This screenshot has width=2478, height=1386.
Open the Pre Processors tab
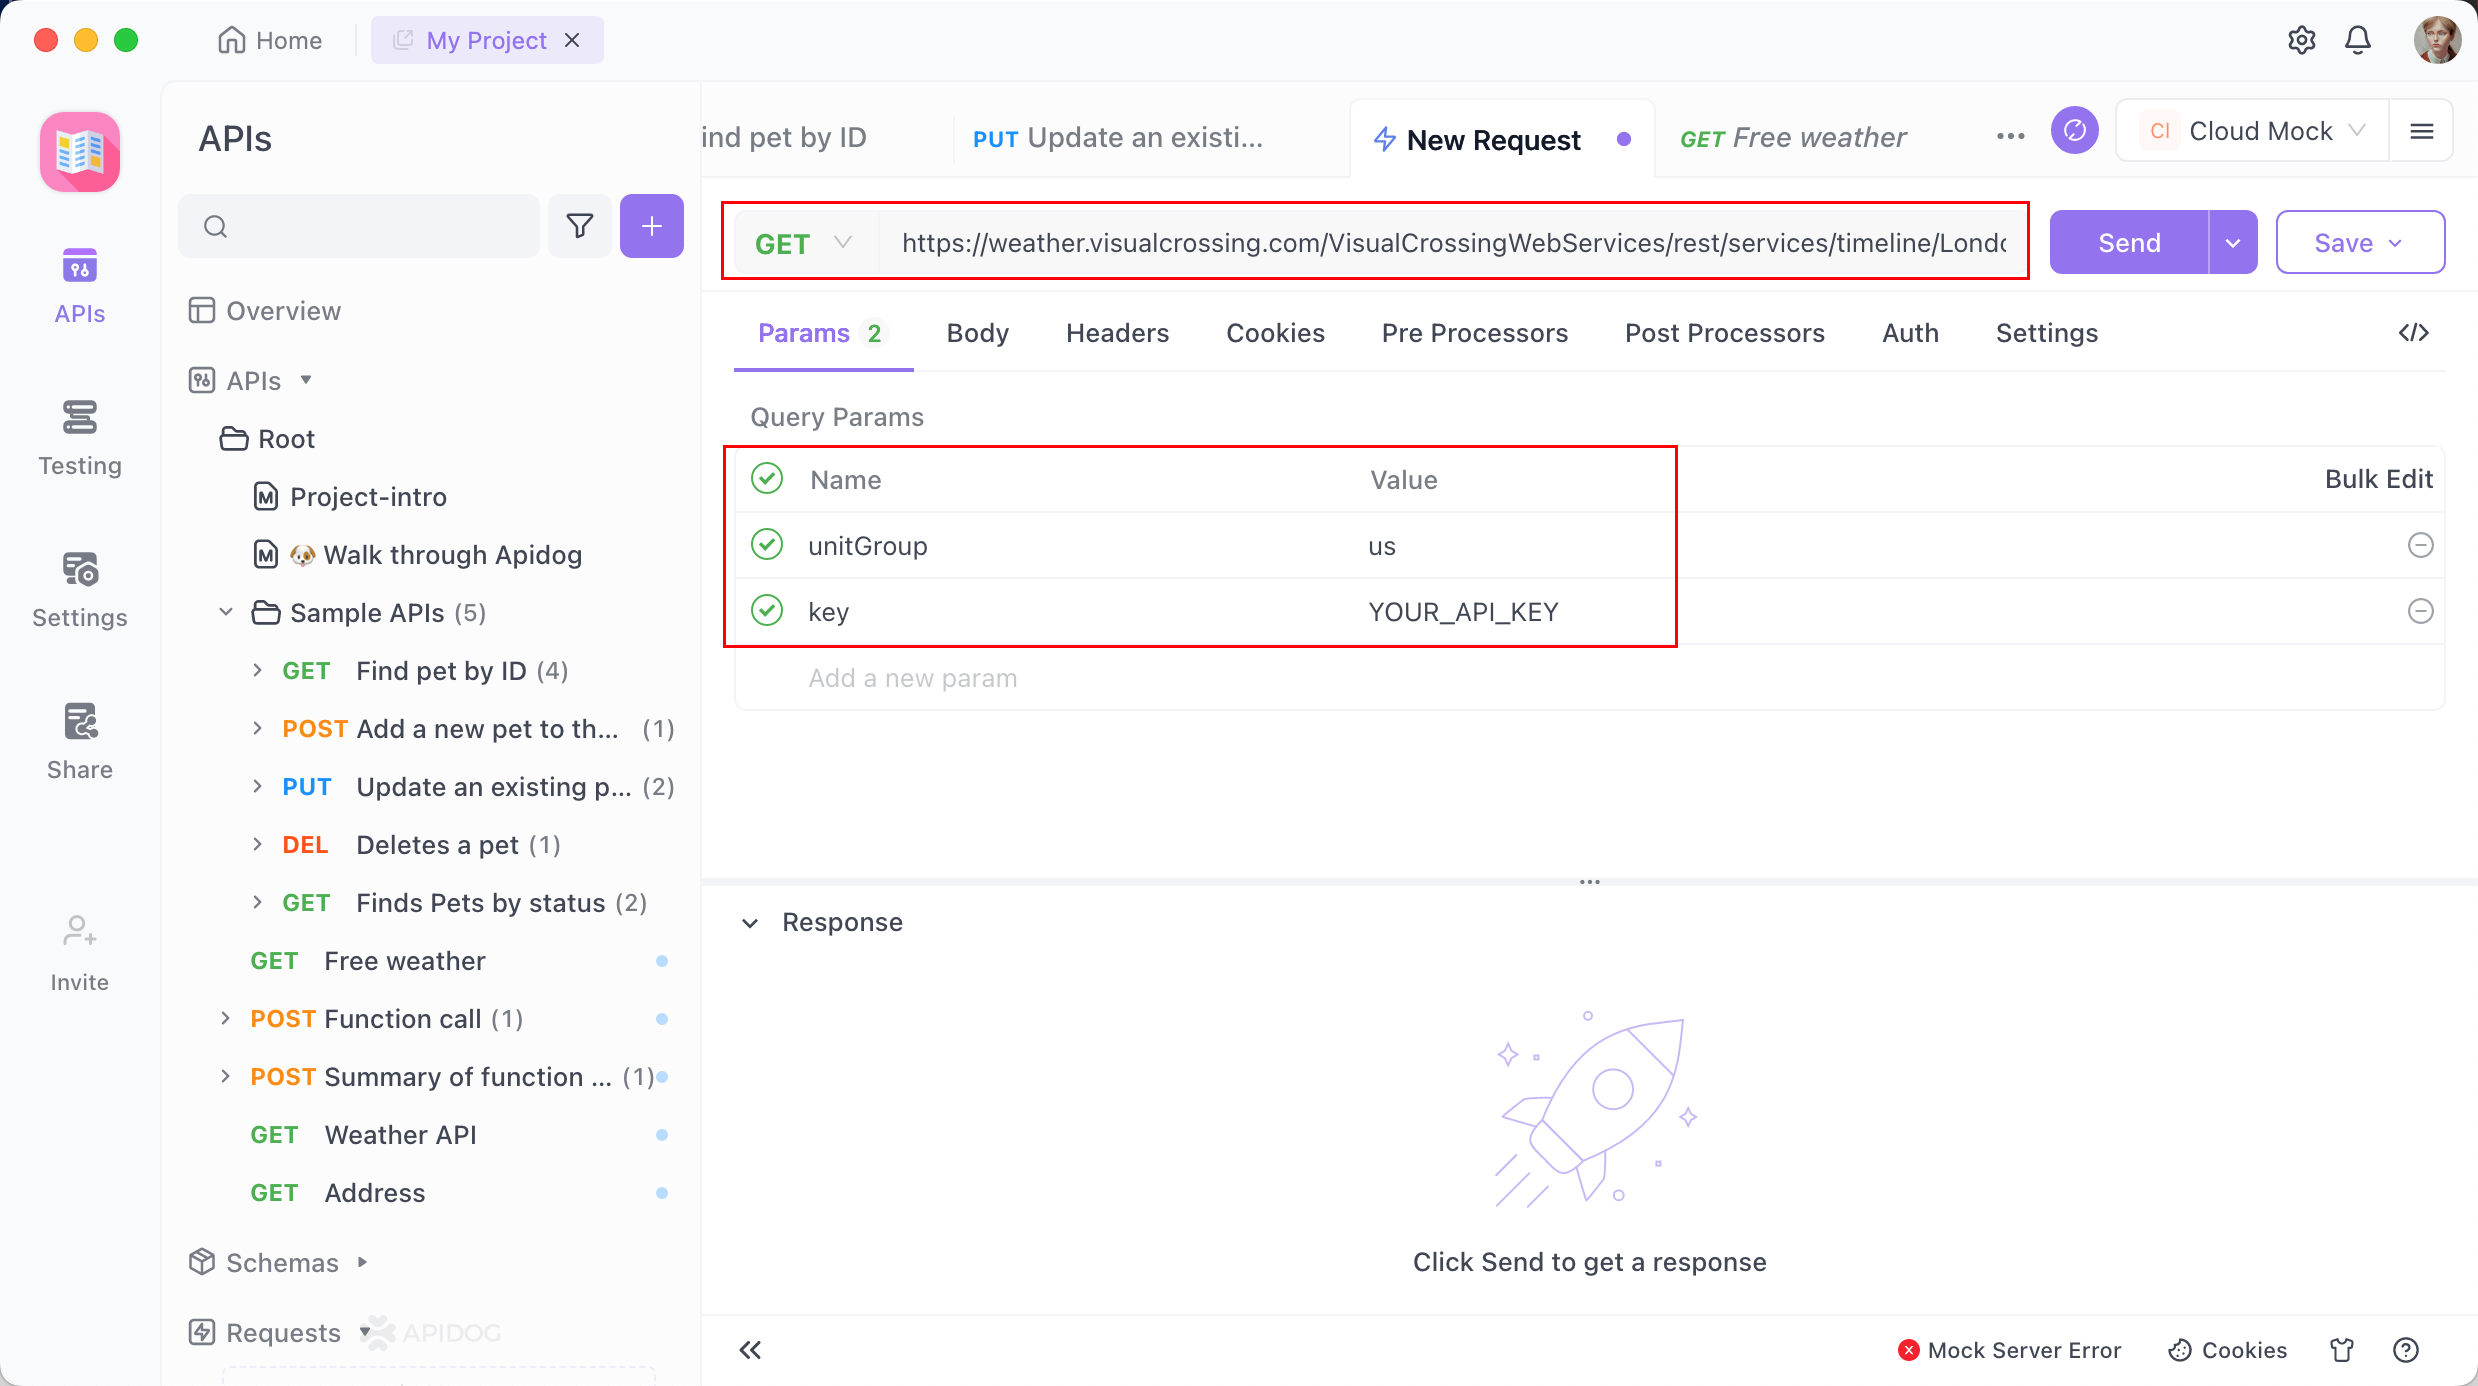click(1474, 333)
